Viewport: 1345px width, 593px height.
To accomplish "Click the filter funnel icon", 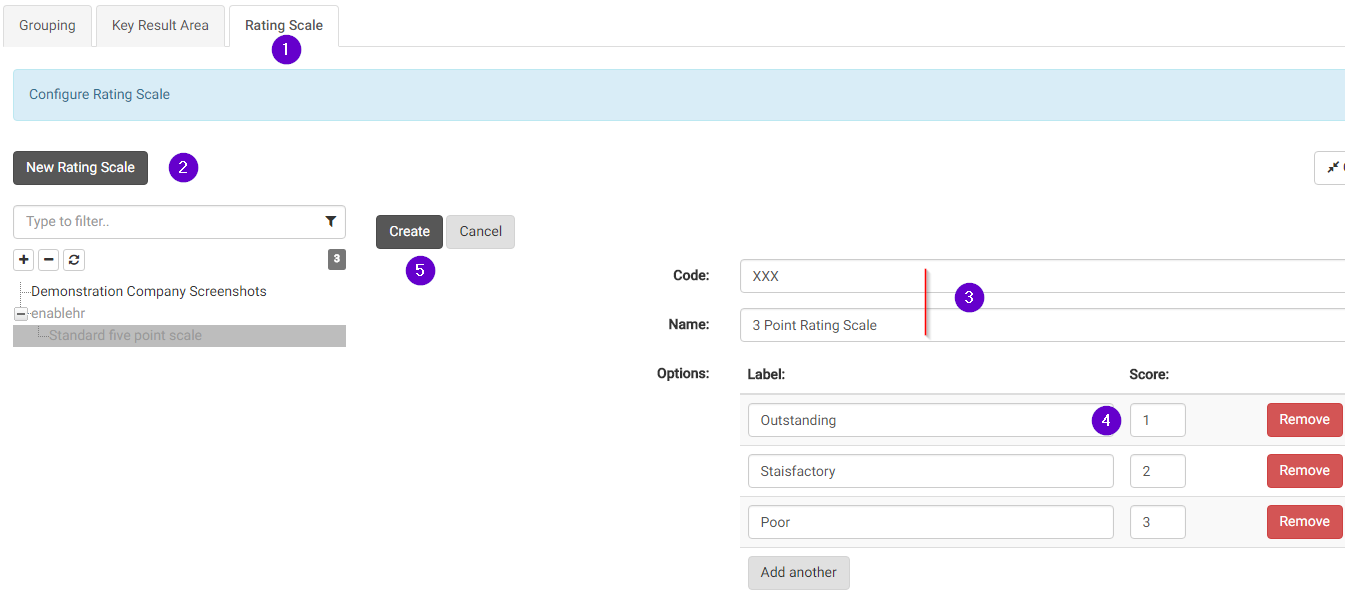I will 331,222.
